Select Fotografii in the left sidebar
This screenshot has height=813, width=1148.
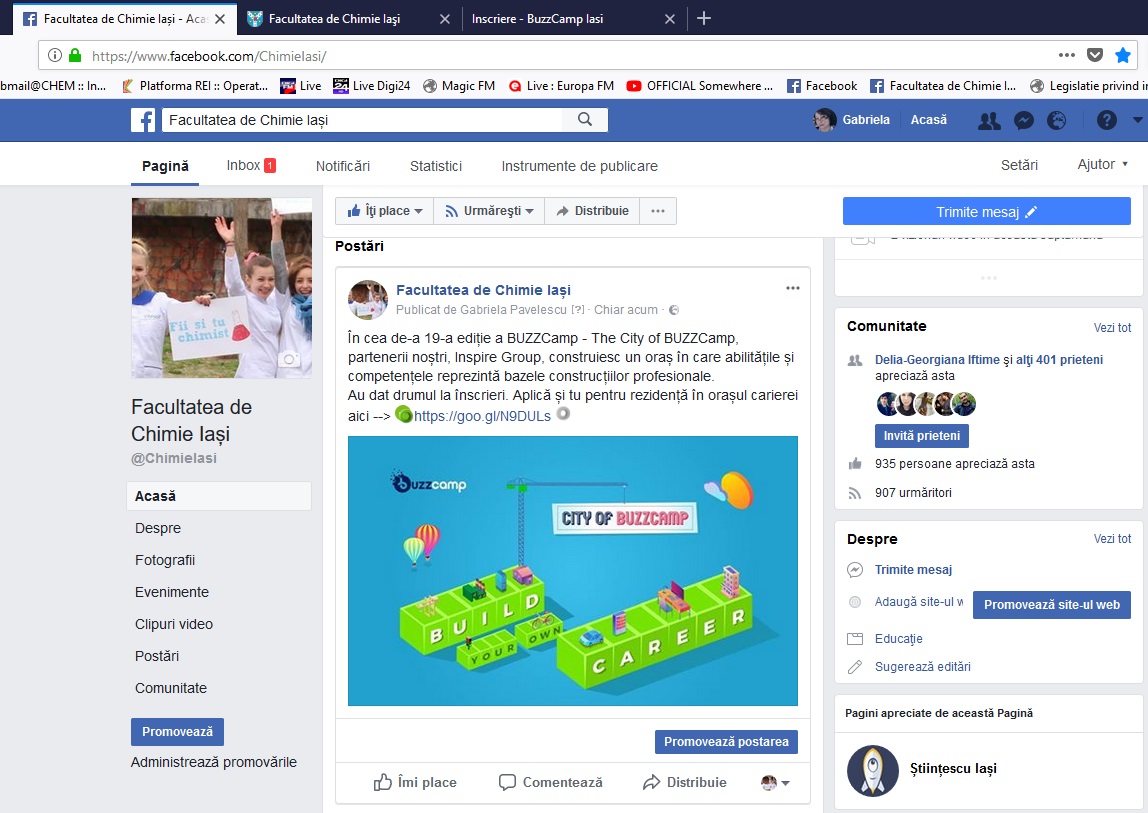point(165,560)
